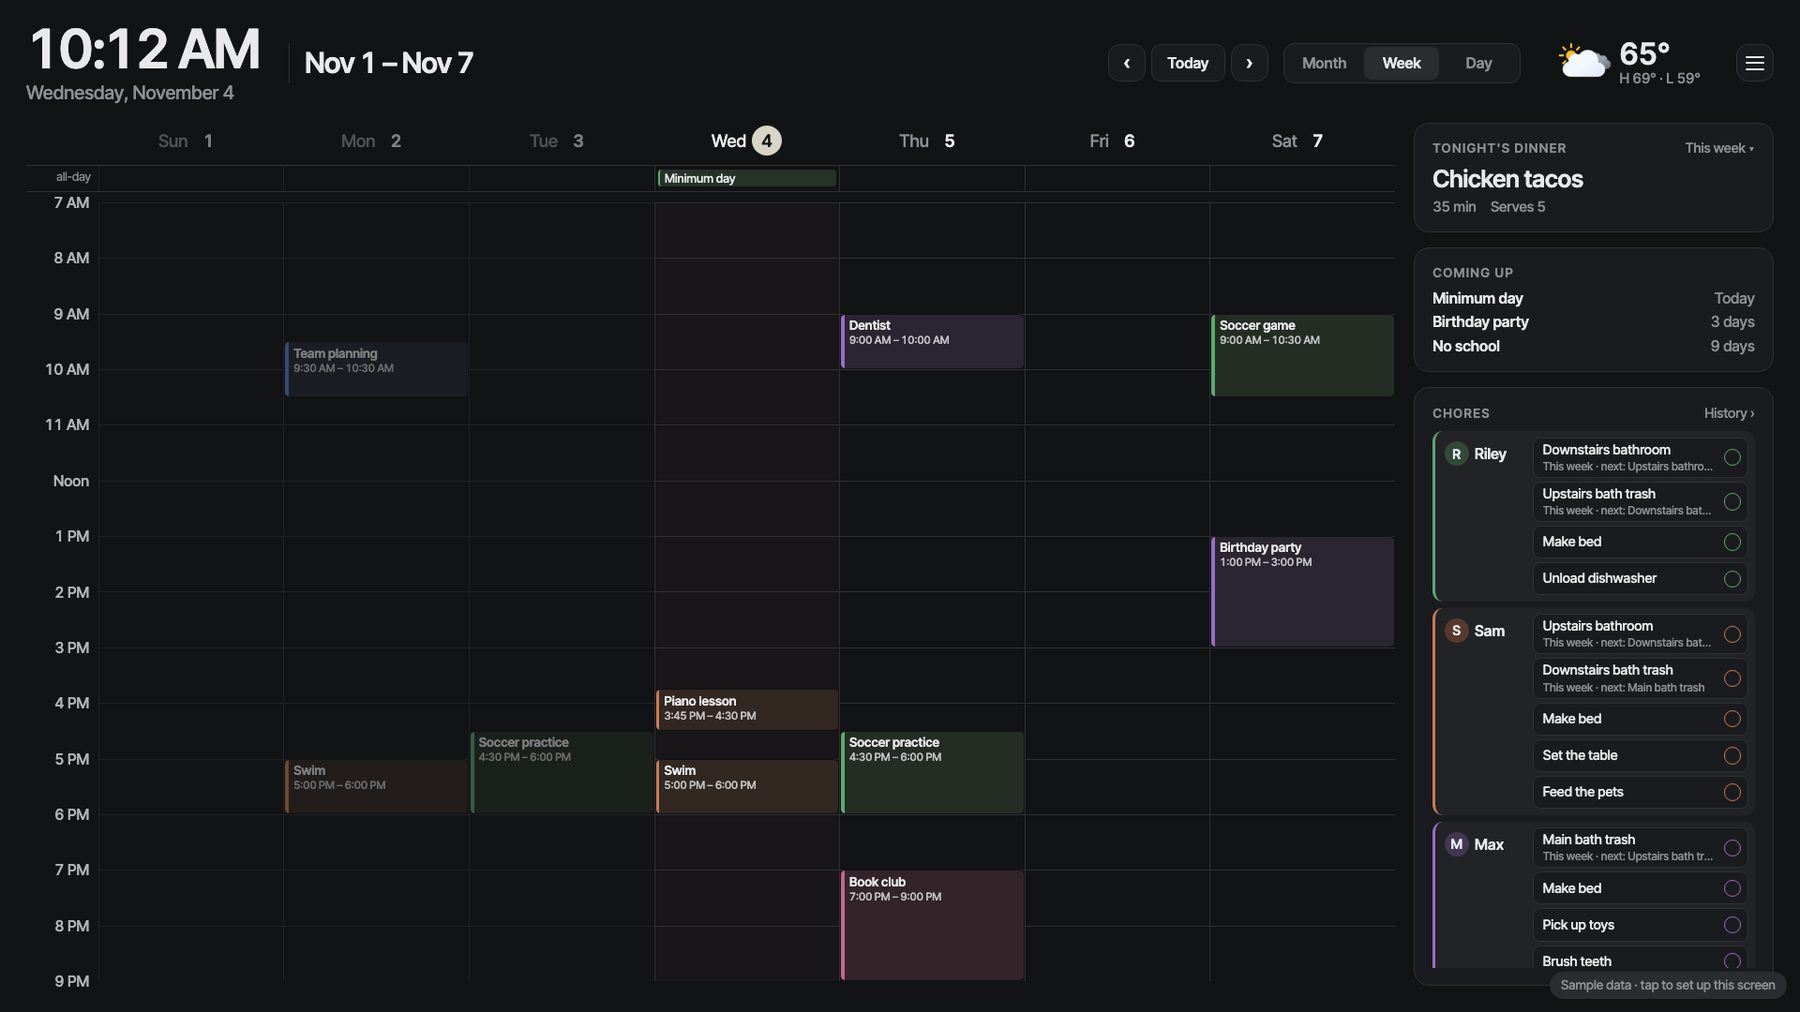The image size is (1800, 1012).
Task: Complete the Set the table chore
Action: (1732, 756)
